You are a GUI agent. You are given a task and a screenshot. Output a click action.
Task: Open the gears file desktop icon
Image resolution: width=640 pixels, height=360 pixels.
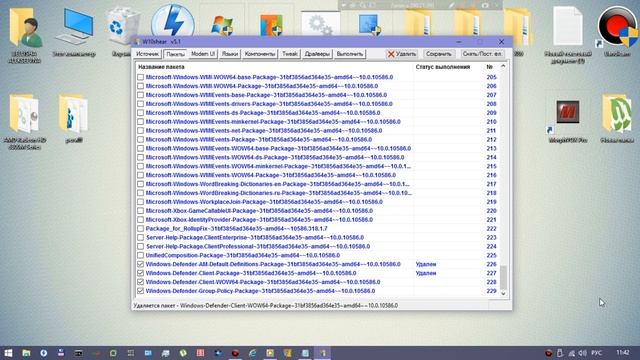point(321,24)
